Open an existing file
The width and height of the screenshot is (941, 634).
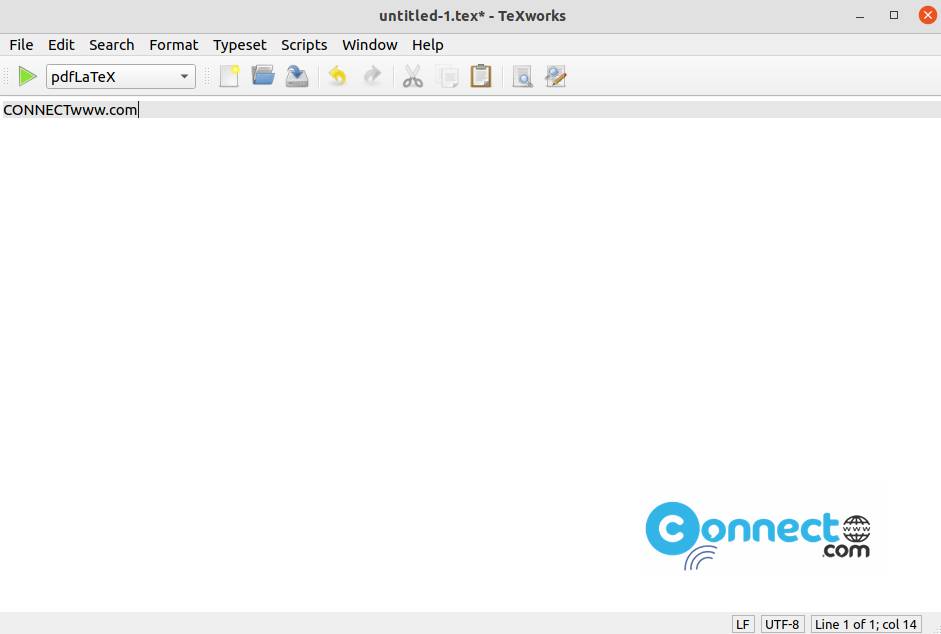[263, 76]
